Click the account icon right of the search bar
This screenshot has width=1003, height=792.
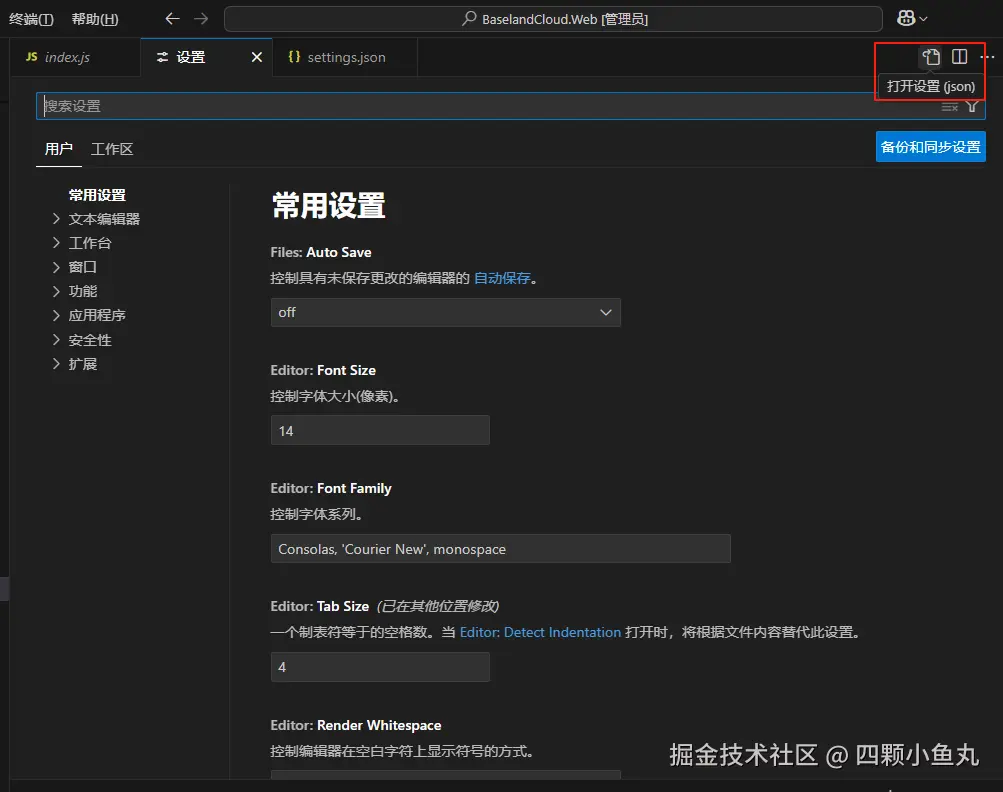point(907,17)
